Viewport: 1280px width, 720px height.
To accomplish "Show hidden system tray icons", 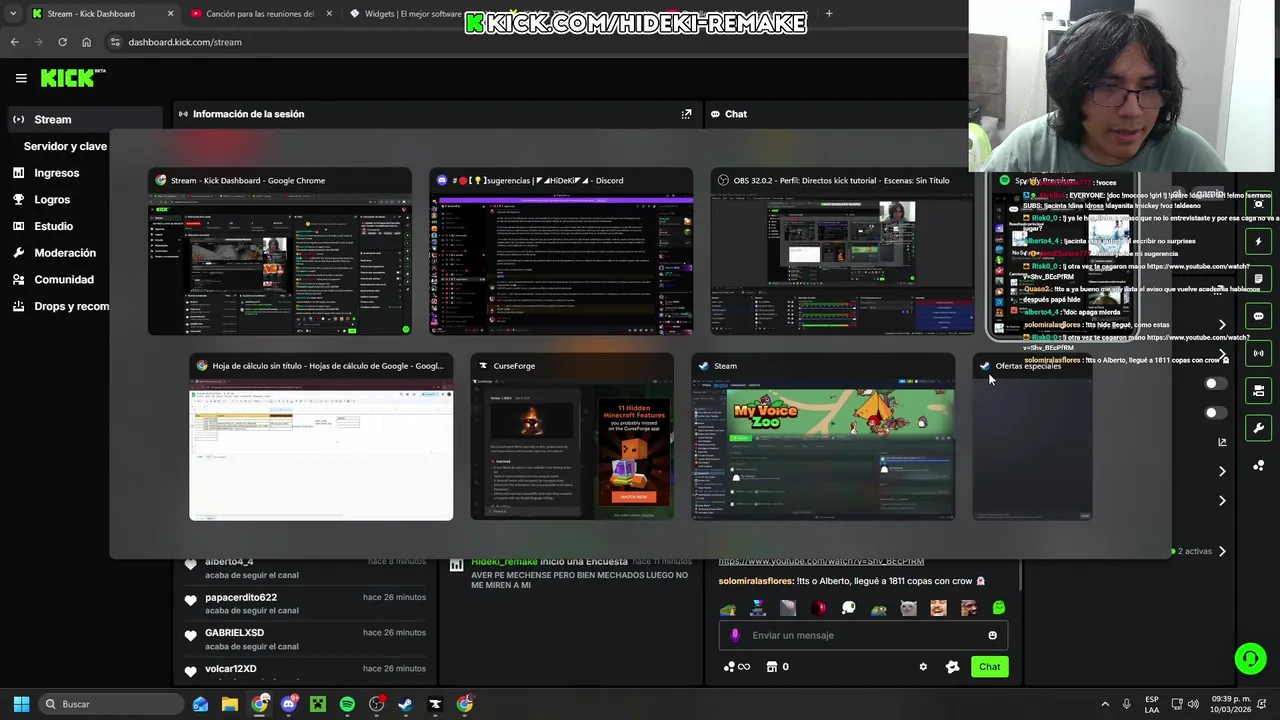I will 1105,704.
